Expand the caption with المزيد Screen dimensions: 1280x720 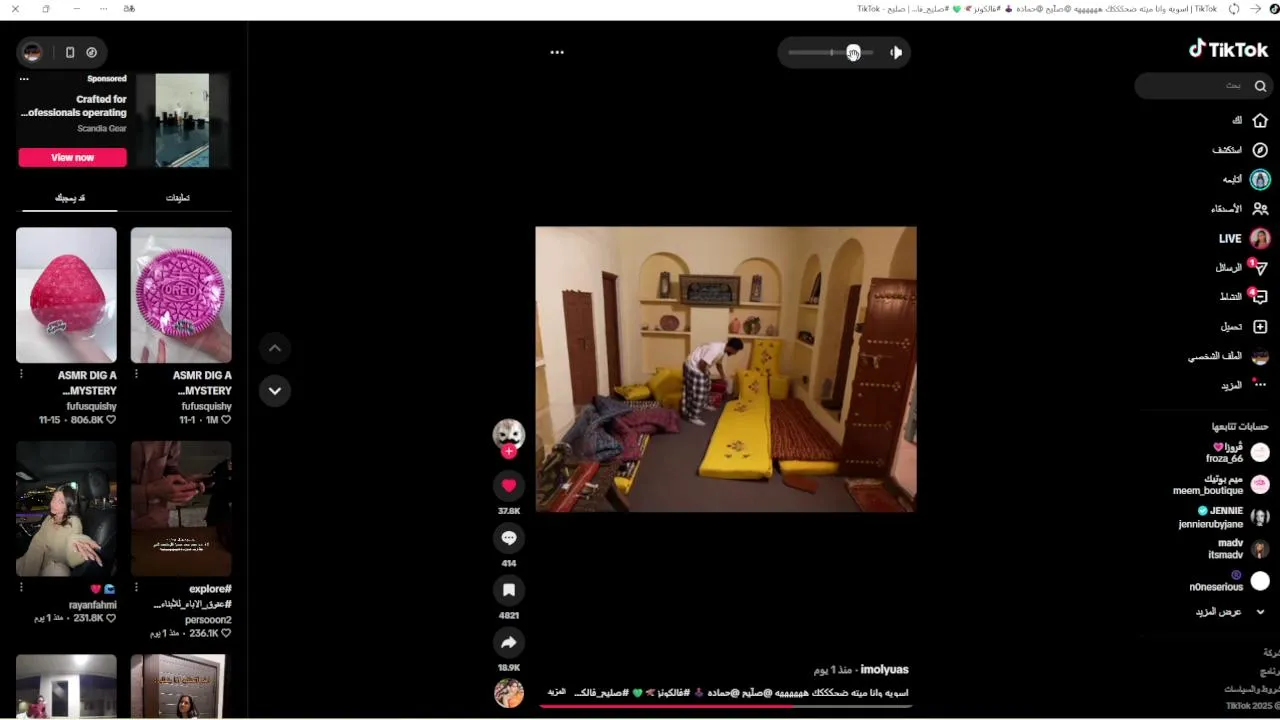[557, 692]
